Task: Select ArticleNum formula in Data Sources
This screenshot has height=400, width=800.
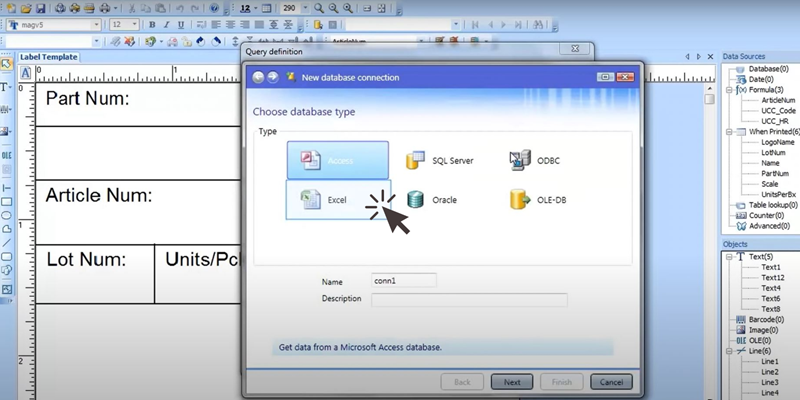Action: tap(778, 101)
